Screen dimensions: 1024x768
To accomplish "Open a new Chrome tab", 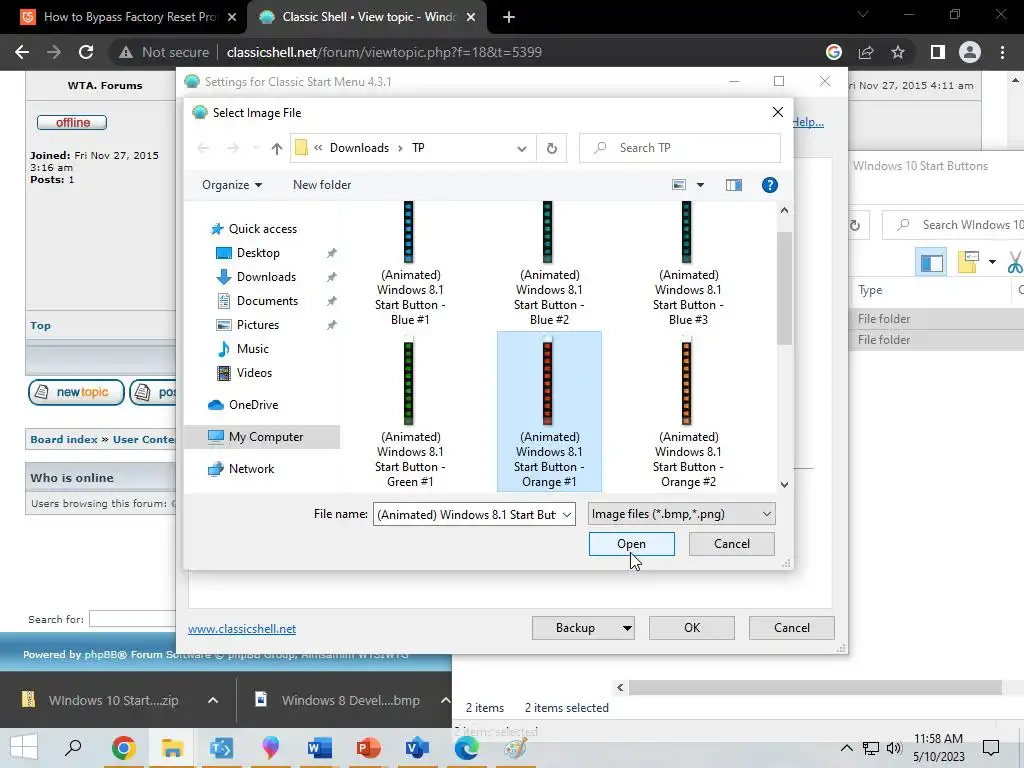I will click(x=509, y=18).
